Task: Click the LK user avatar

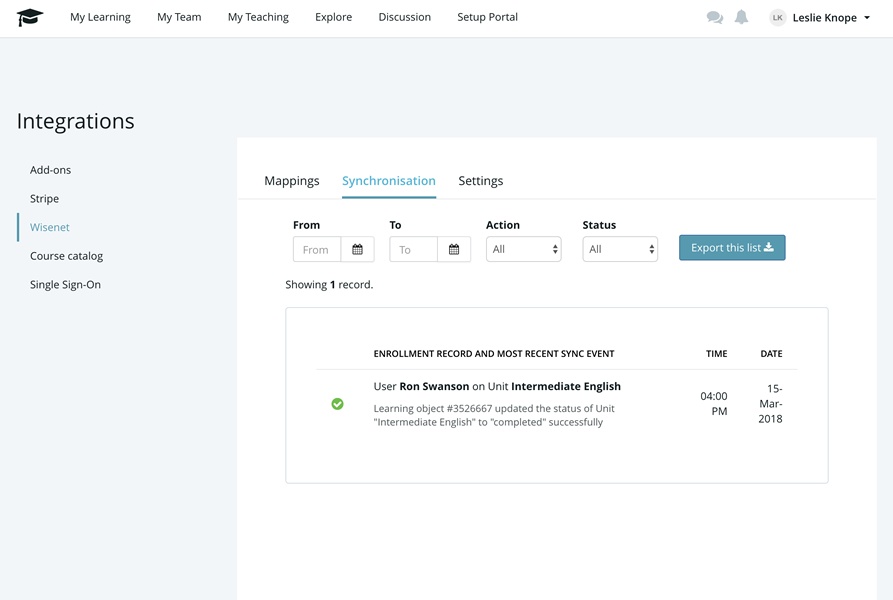Action: (x=777, y=17)
